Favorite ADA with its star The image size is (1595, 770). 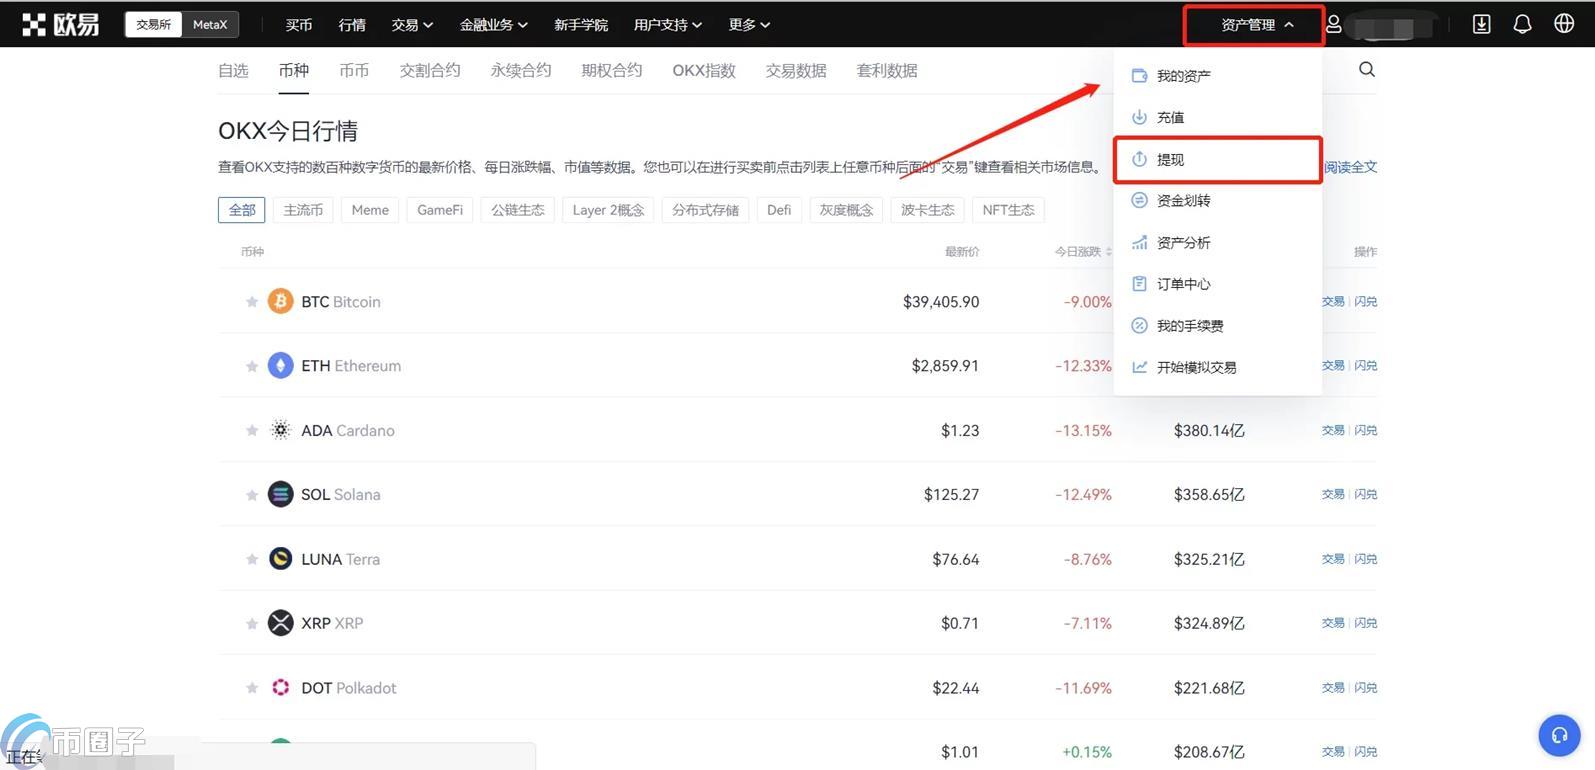(252, 430)
